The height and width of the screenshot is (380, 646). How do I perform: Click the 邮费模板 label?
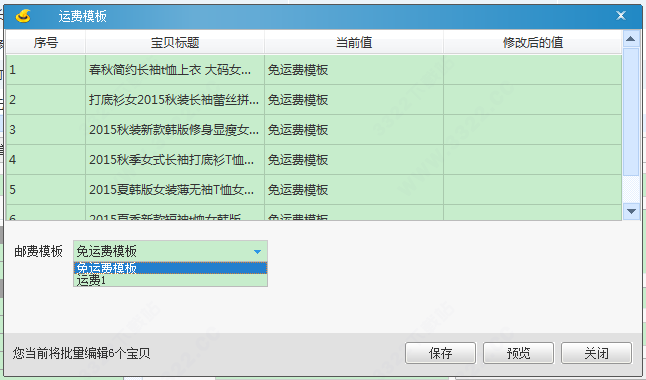38,251
